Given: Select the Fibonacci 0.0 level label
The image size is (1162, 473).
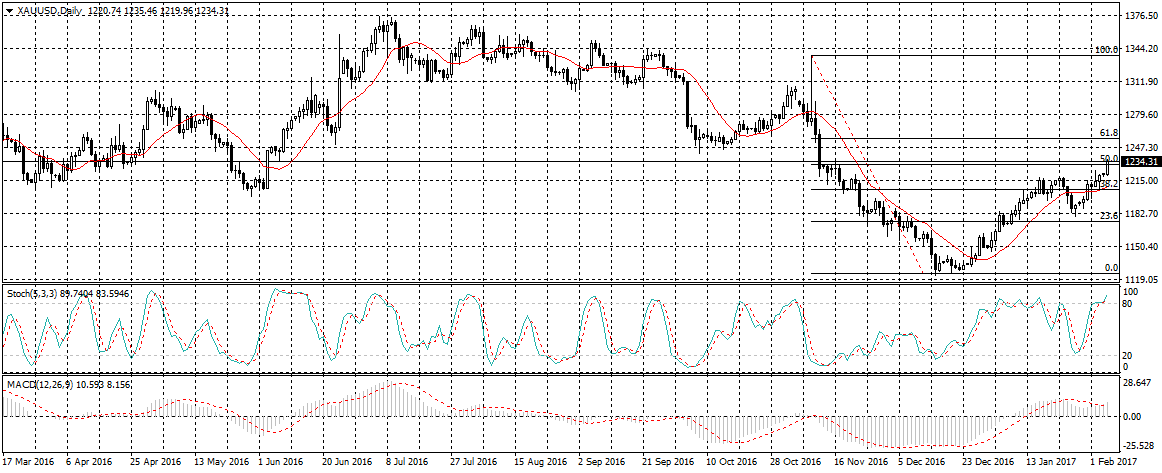Looking at the screenshot, I should 1110,268.
